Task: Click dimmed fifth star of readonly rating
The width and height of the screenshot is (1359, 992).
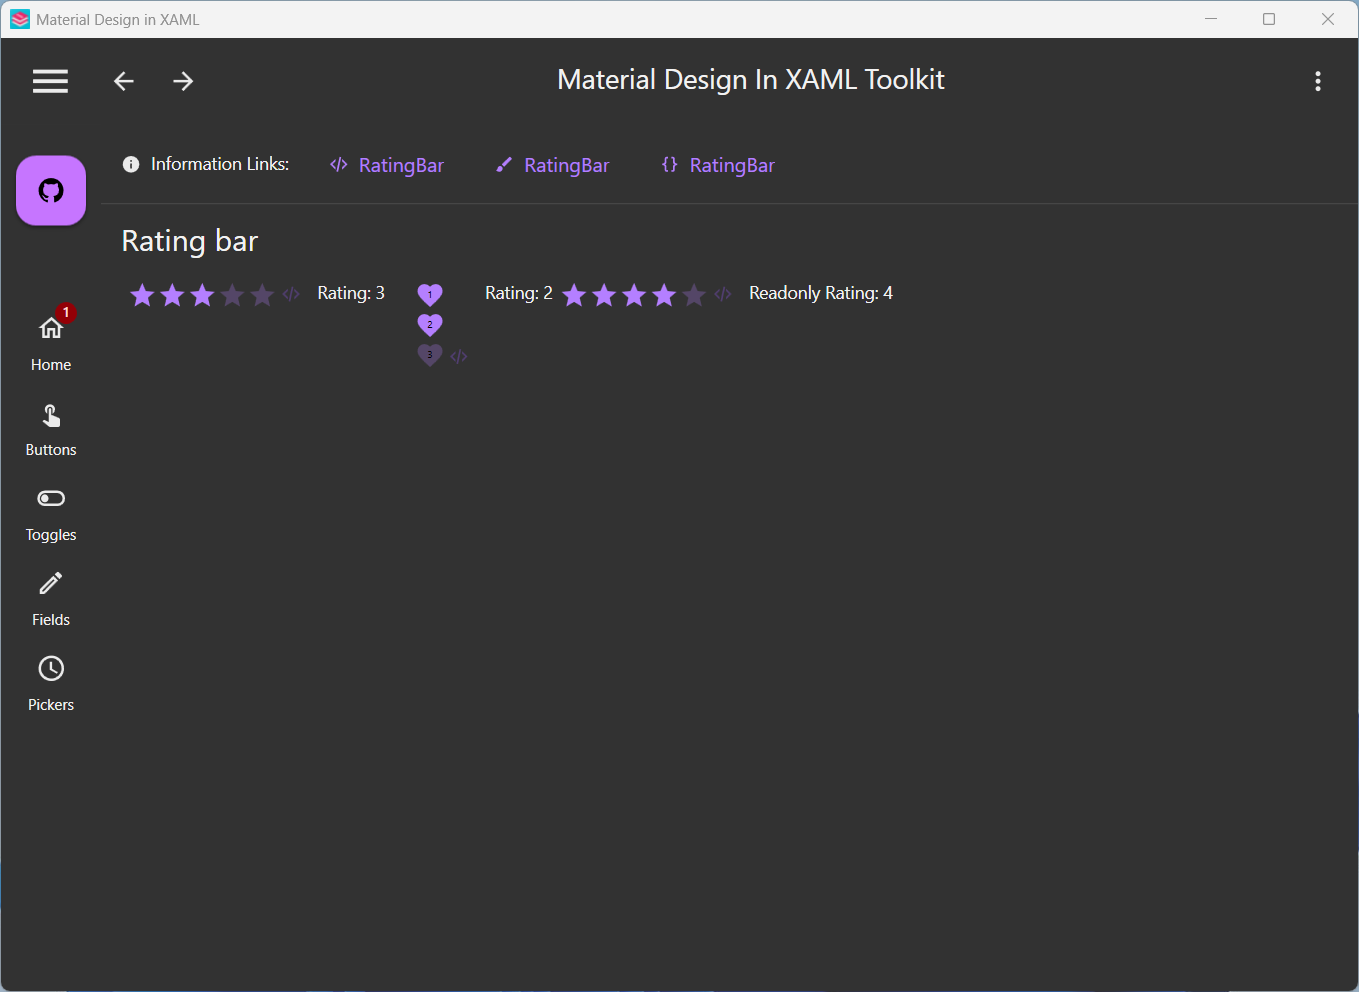Action: 694,294
